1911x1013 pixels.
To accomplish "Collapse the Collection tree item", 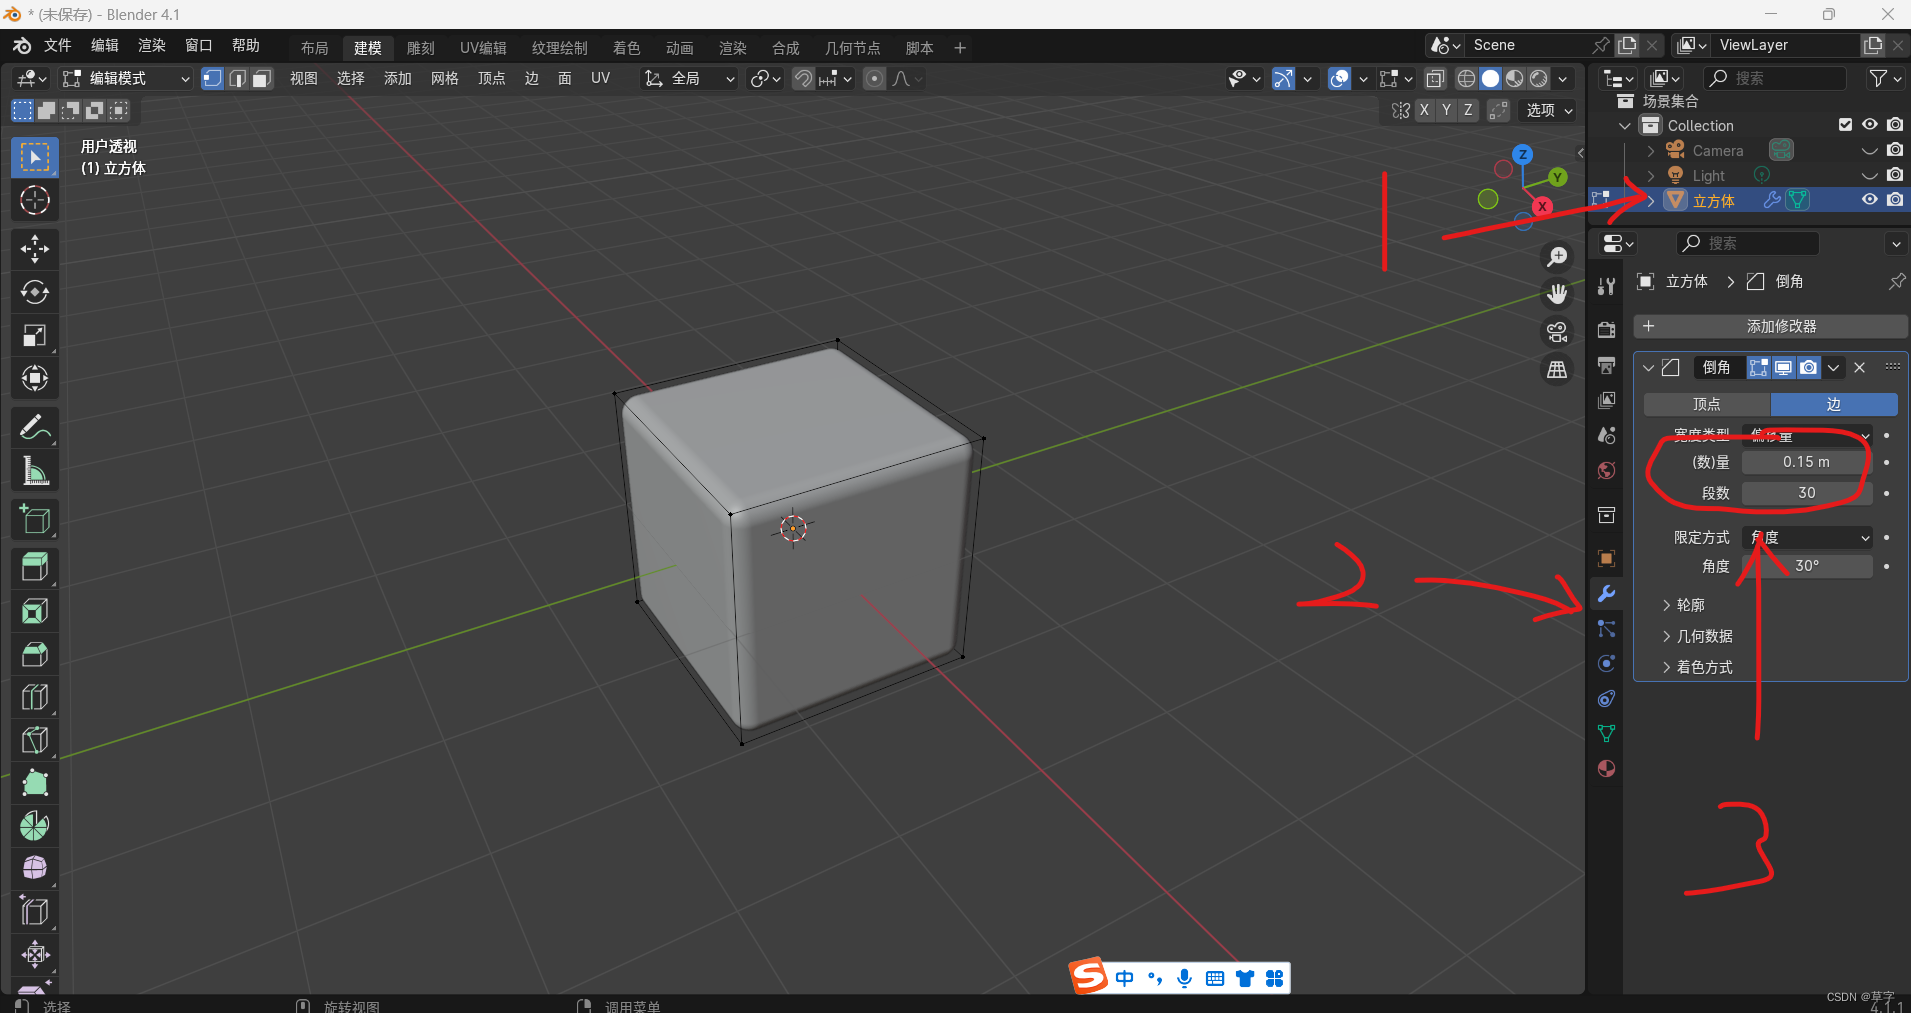I will (1625, 125).
